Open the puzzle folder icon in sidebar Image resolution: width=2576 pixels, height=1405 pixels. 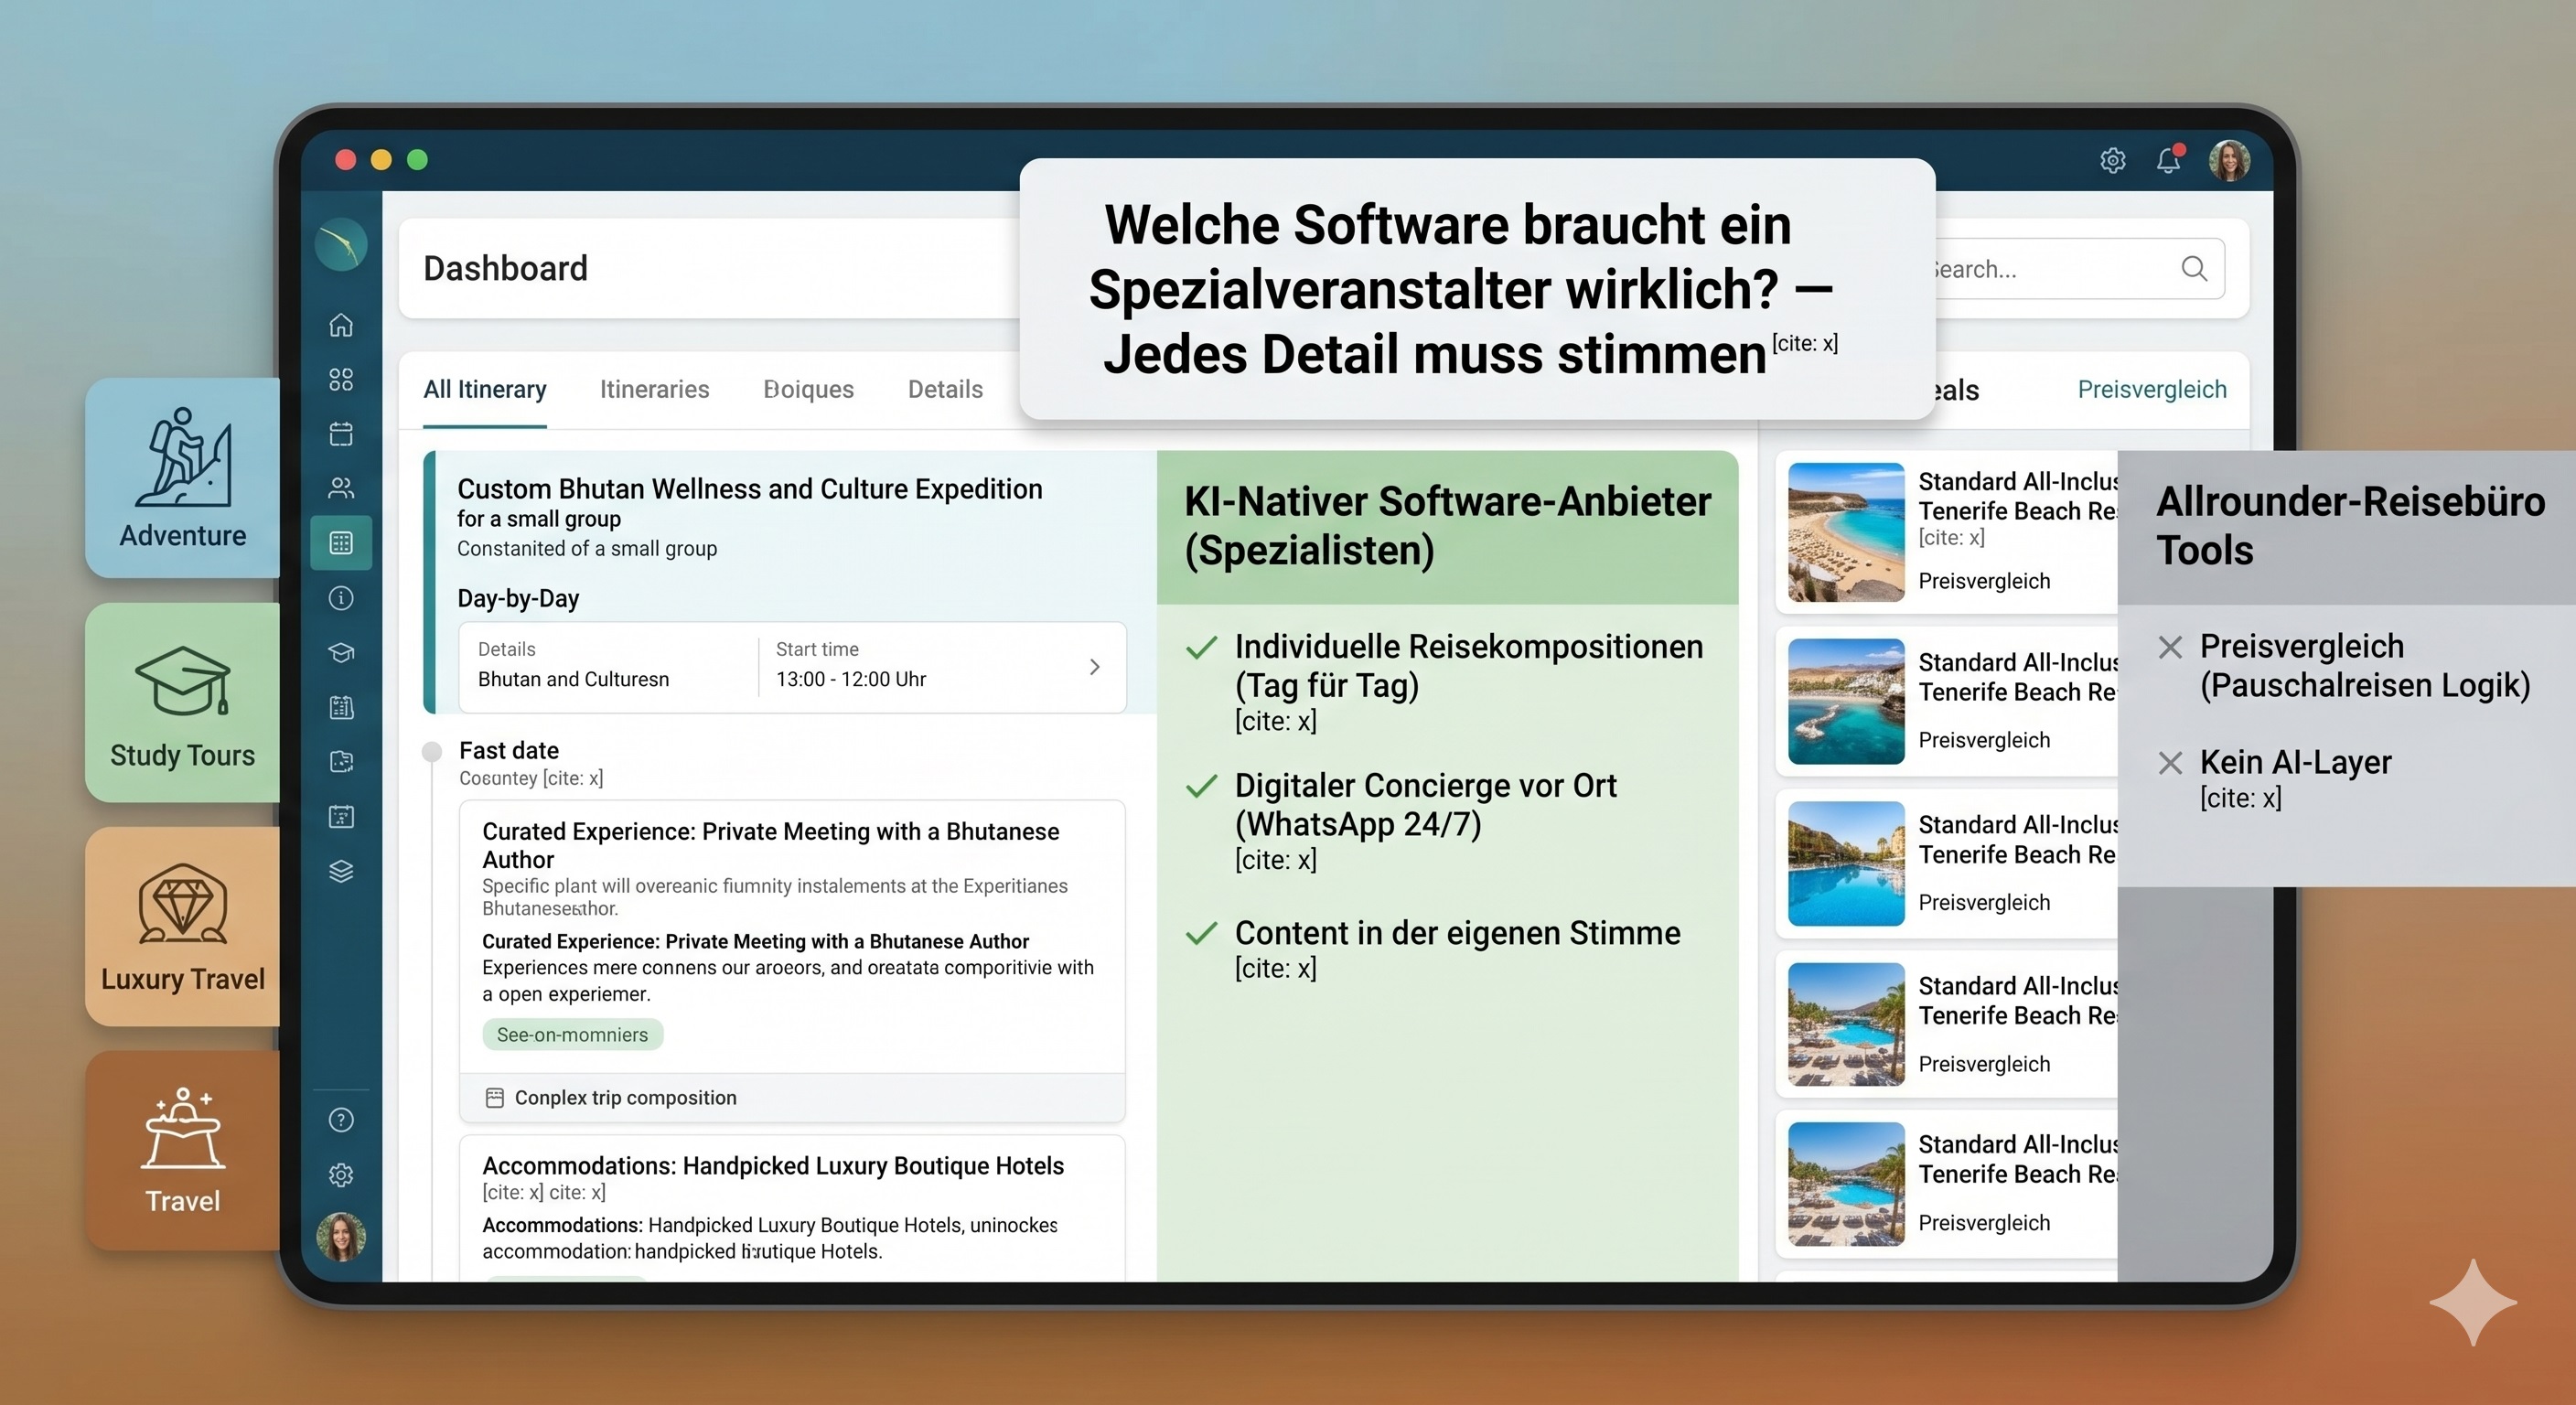[x=341, y=762]
